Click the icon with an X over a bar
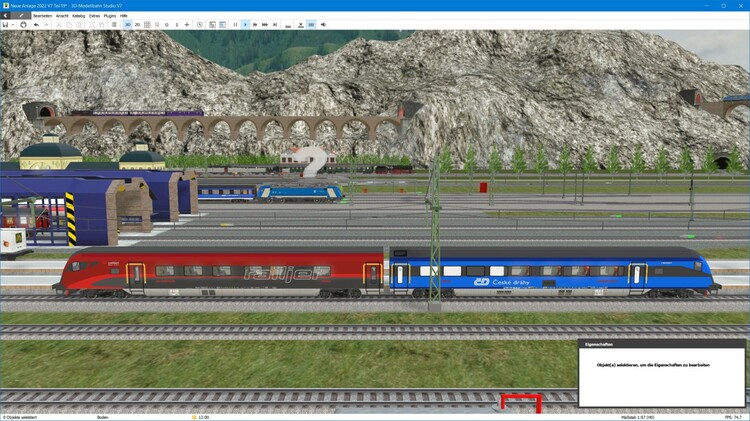Viewport: 750px width, 421px height. [x=300, y=24]
